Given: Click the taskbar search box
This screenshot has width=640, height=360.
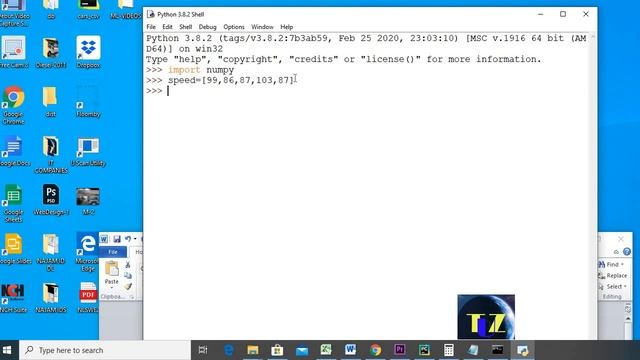Looking at the screenshot, I should 104,350.
